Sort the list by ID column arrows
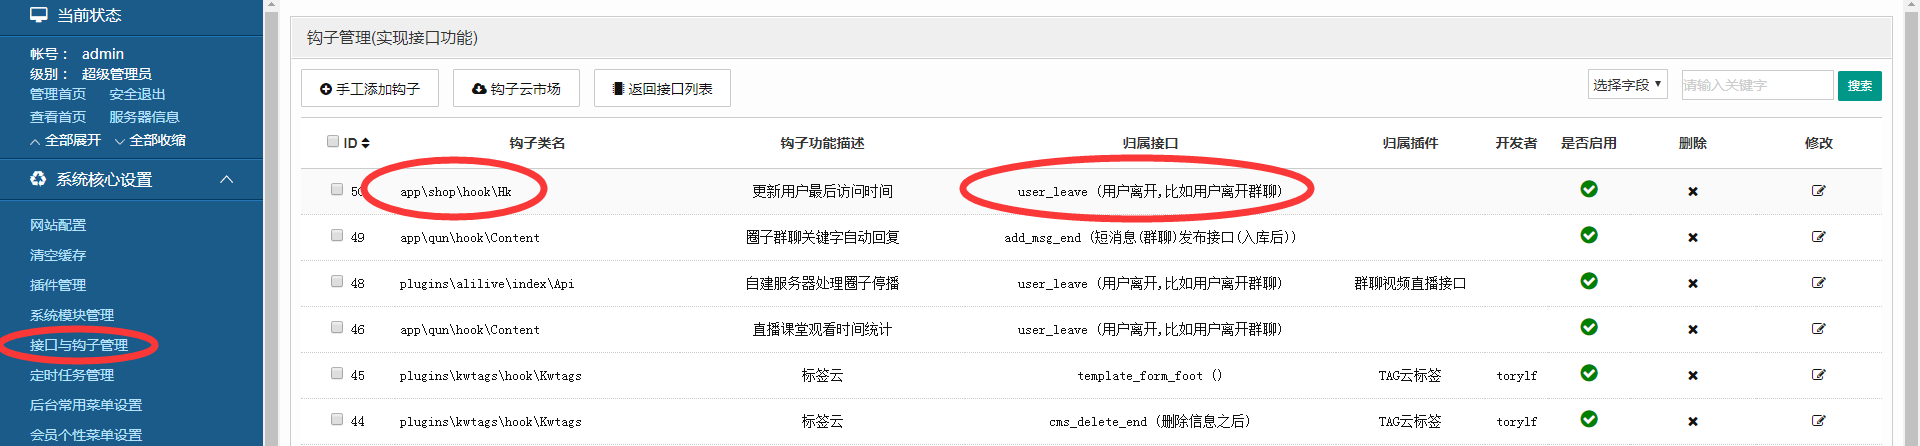Screen dimensions: 1920x446 [x=365, y=143]
